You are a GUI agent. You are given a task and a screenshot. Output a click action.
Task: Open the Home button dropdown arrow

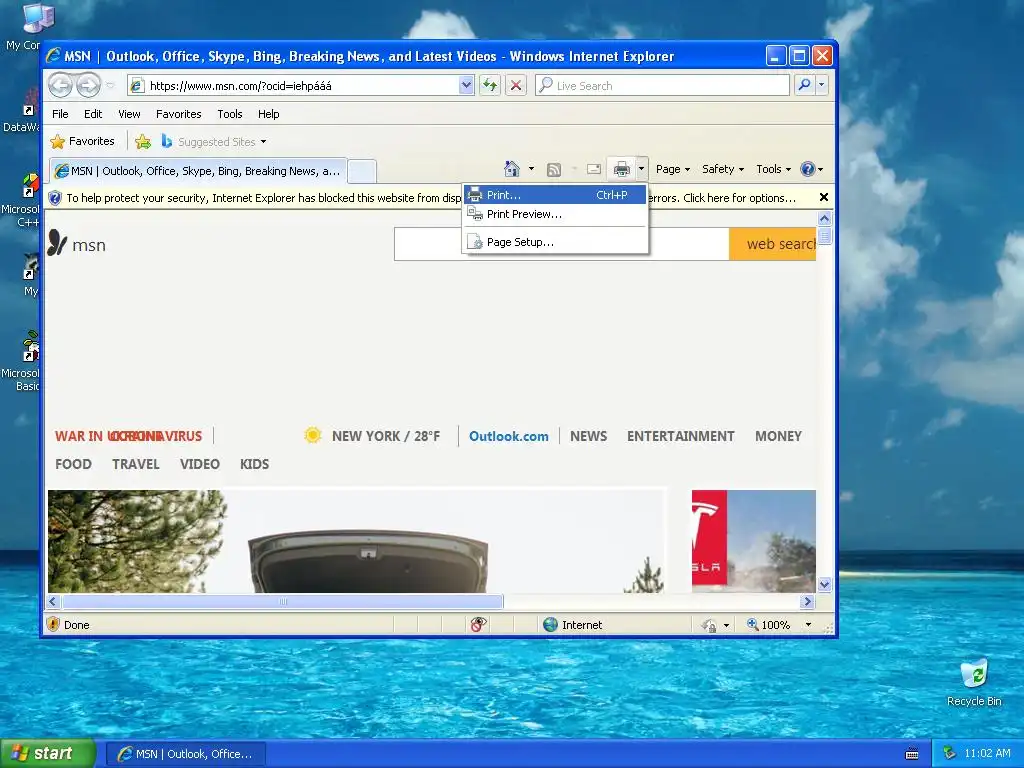(x=531, y=169)
